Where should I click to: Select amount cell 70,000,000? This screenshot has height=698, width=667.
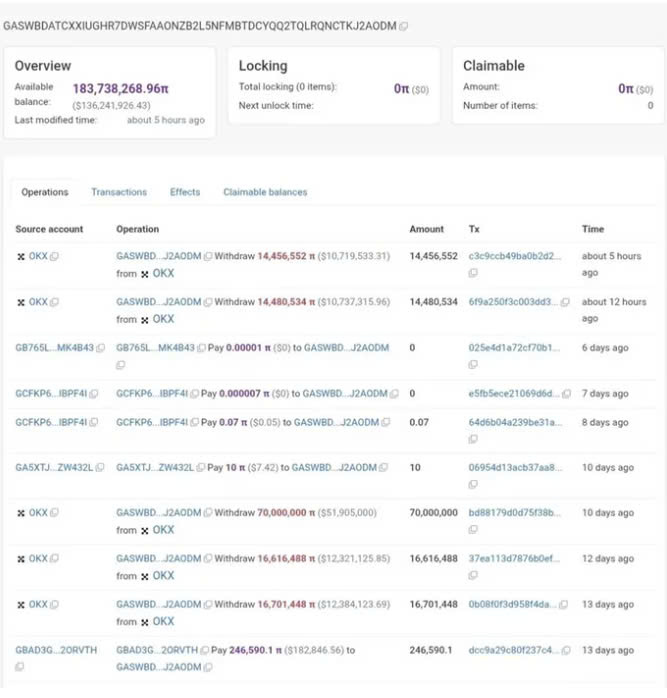434,513
